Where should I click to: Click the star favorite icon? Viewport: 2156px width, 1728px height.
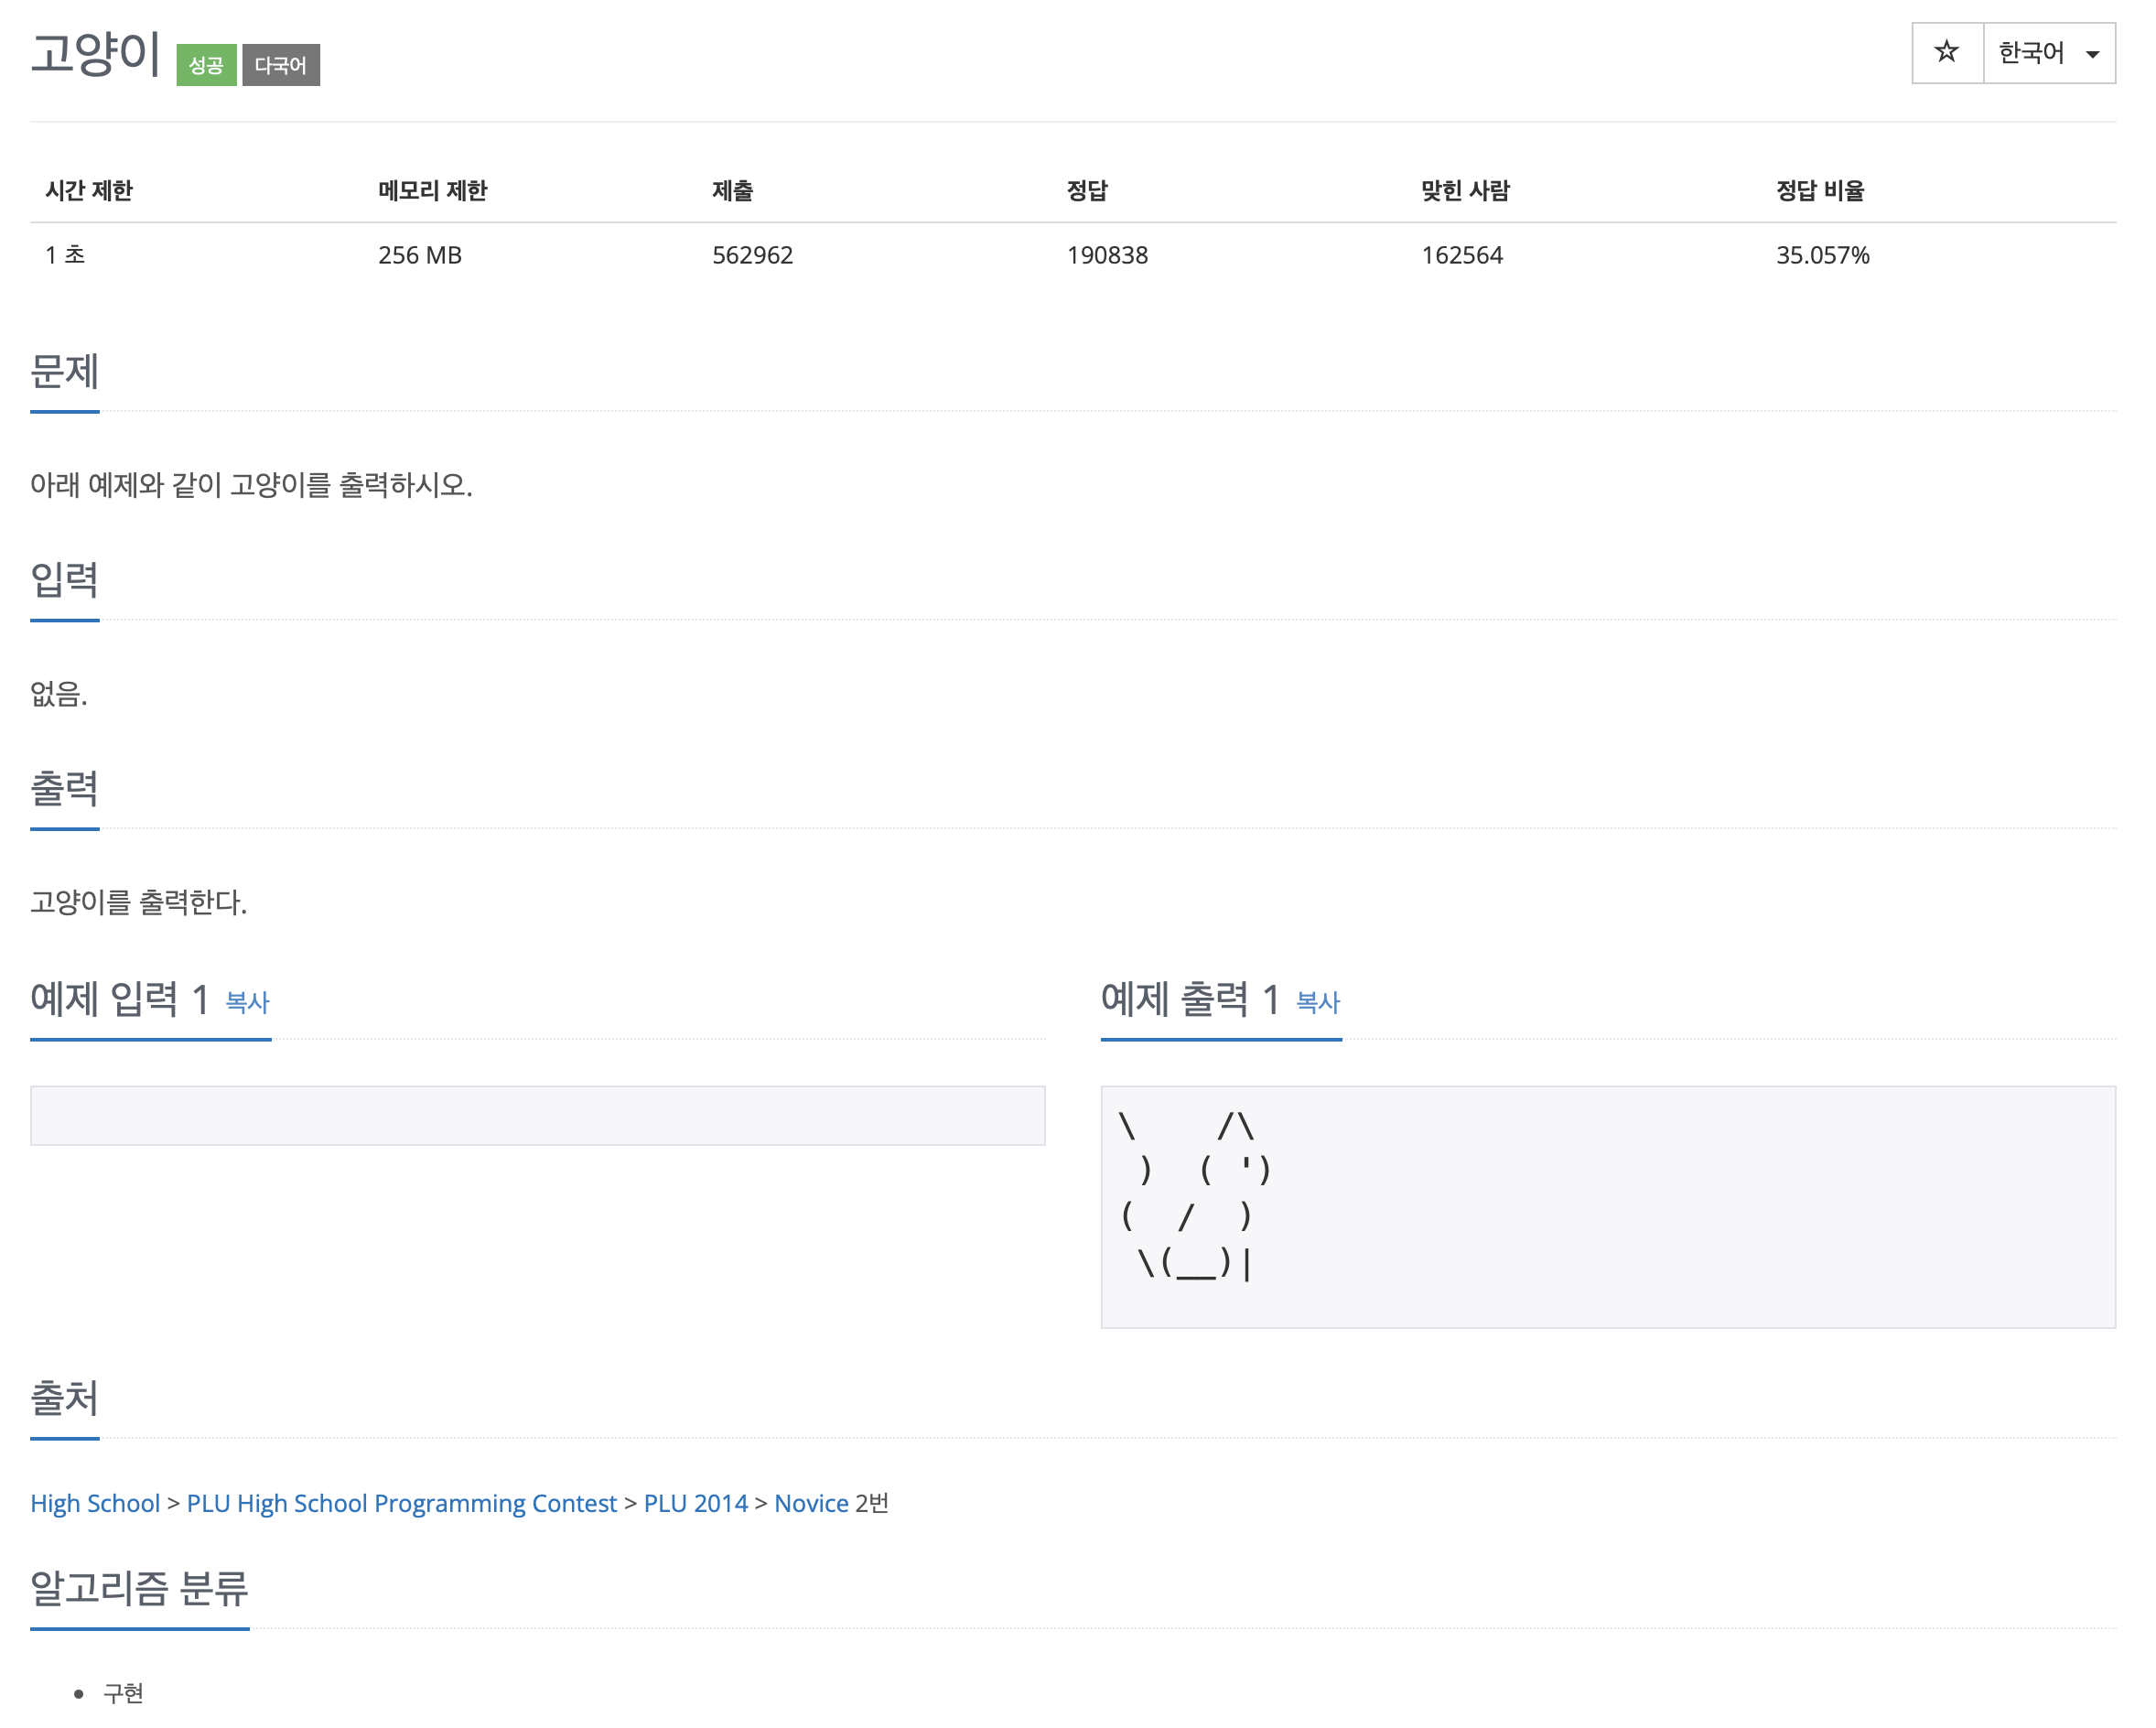click(x=1946, y=52)
